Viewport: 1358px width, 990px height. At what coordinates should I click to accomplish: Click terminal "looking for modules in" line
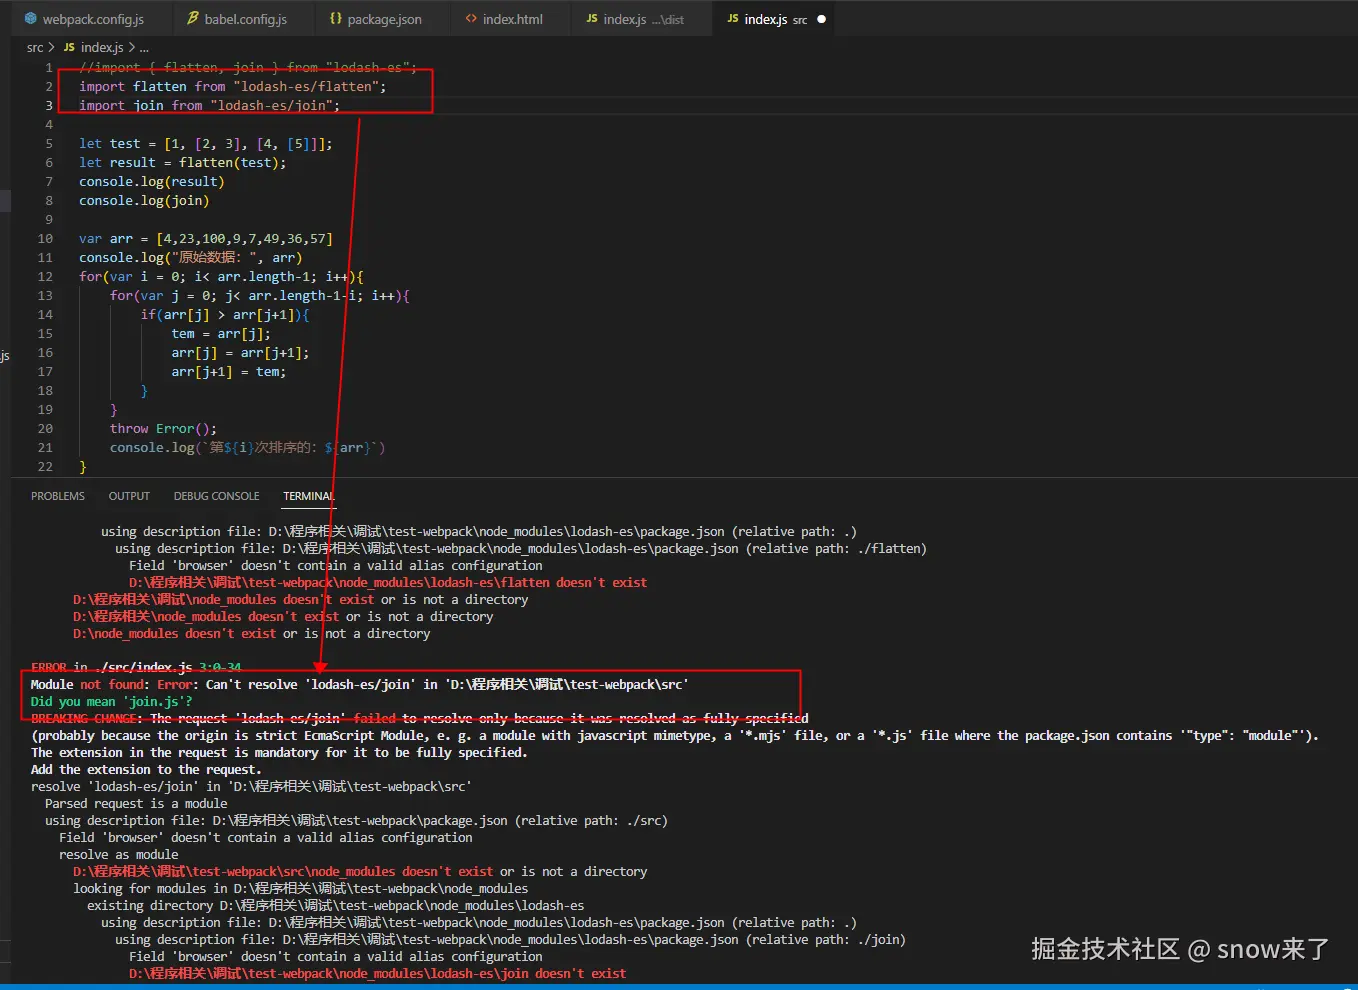[300, 889]
